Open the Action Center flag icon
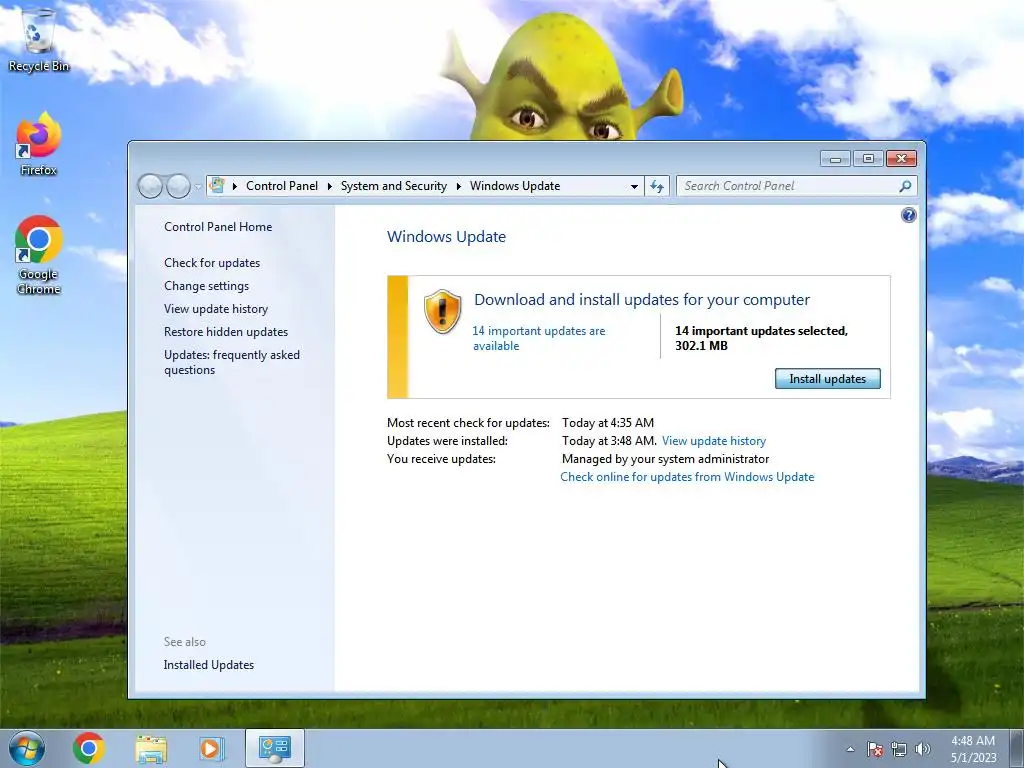Screen dimensions: 1024x768 [x=875, y=749]
